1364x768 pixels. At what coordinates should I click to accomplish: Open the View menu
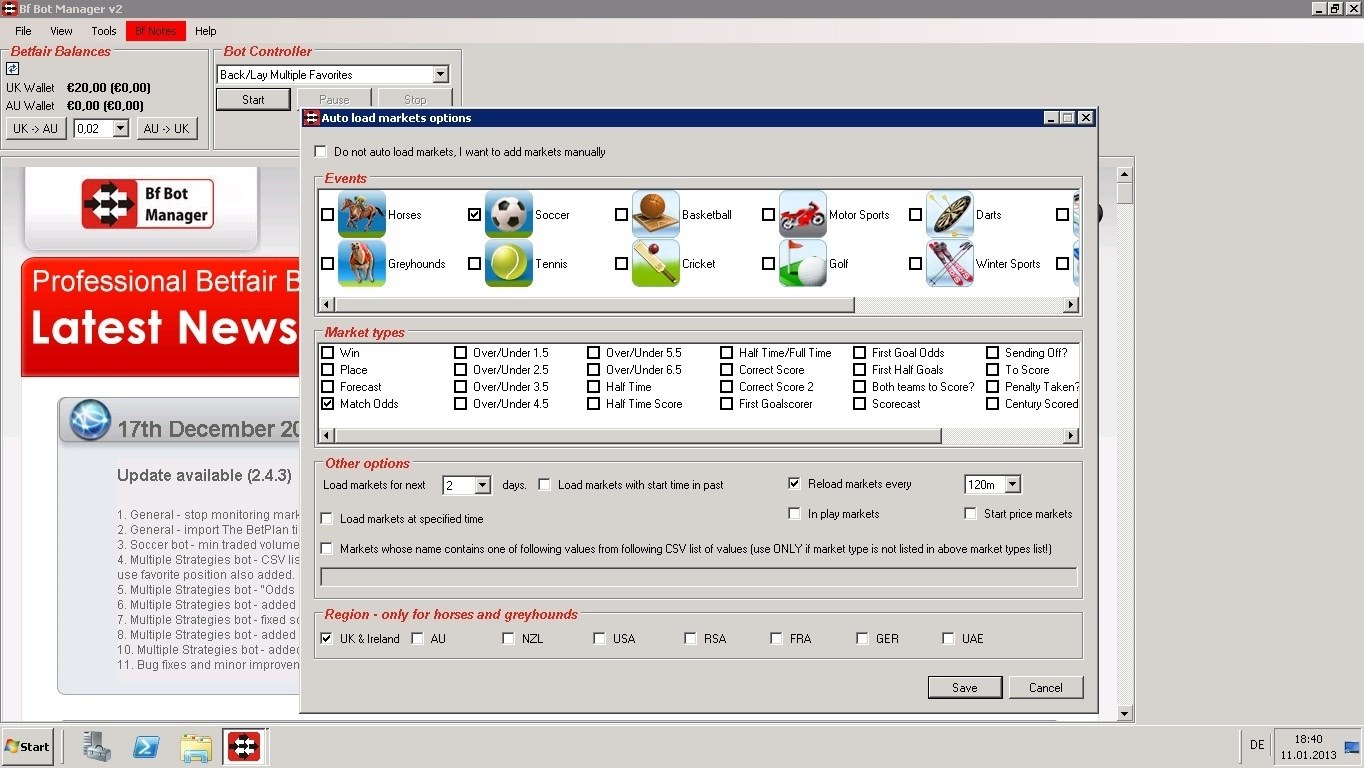(x=61, y=31)
